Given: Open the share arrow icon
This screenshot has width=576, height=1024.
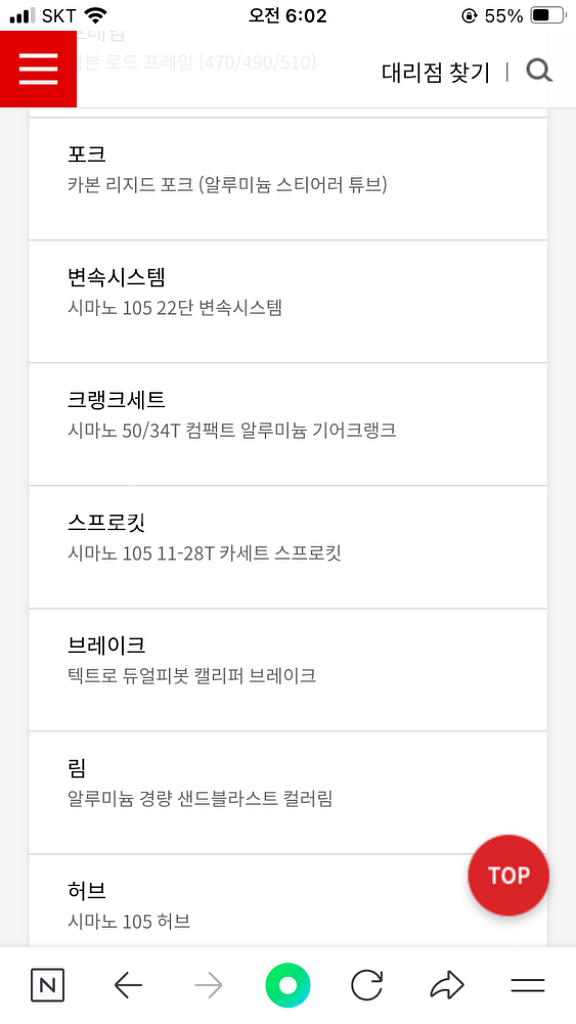Looking at the screenshot, I should 448,985.
